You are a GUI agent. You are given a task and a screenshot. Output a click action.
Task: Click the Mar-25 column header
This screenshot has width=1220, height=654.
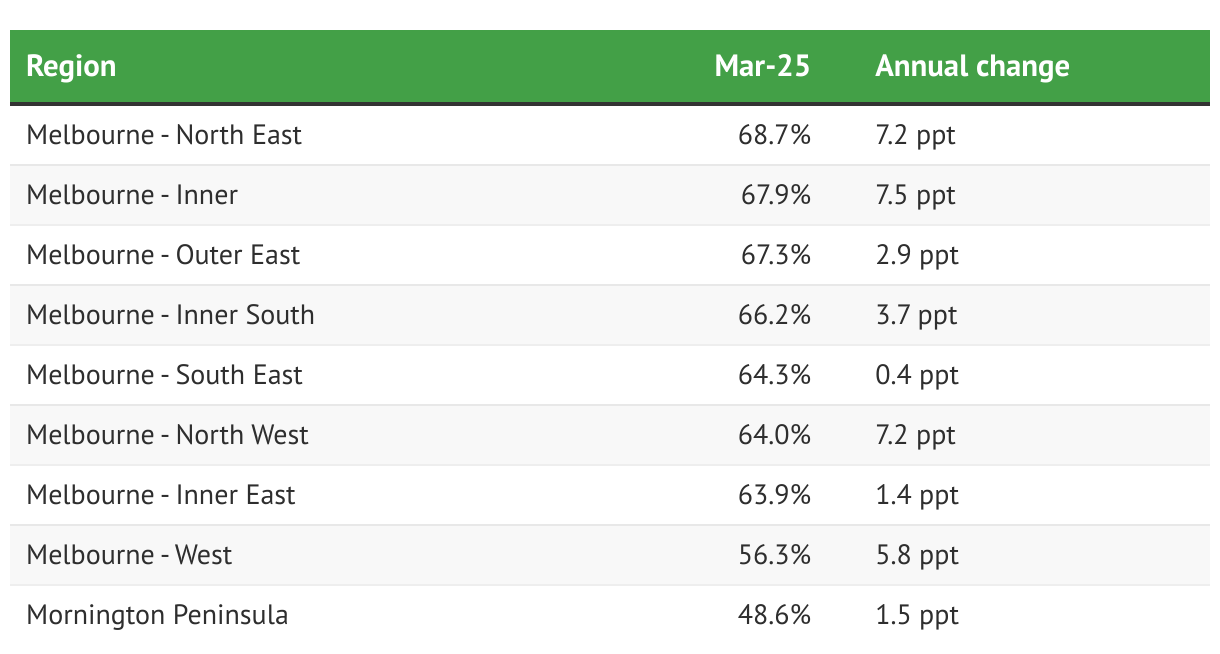coord(762,67)
